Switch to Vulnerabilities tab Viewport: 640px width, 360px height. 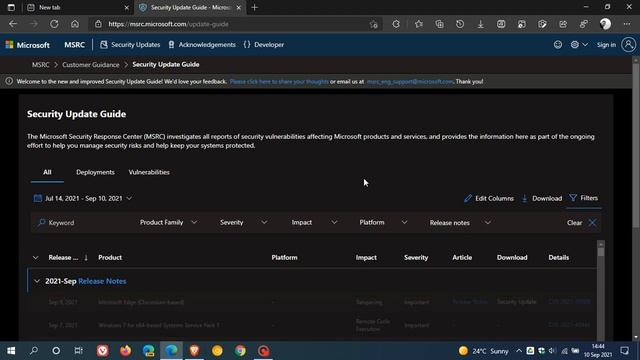click(x=149, y=172)
